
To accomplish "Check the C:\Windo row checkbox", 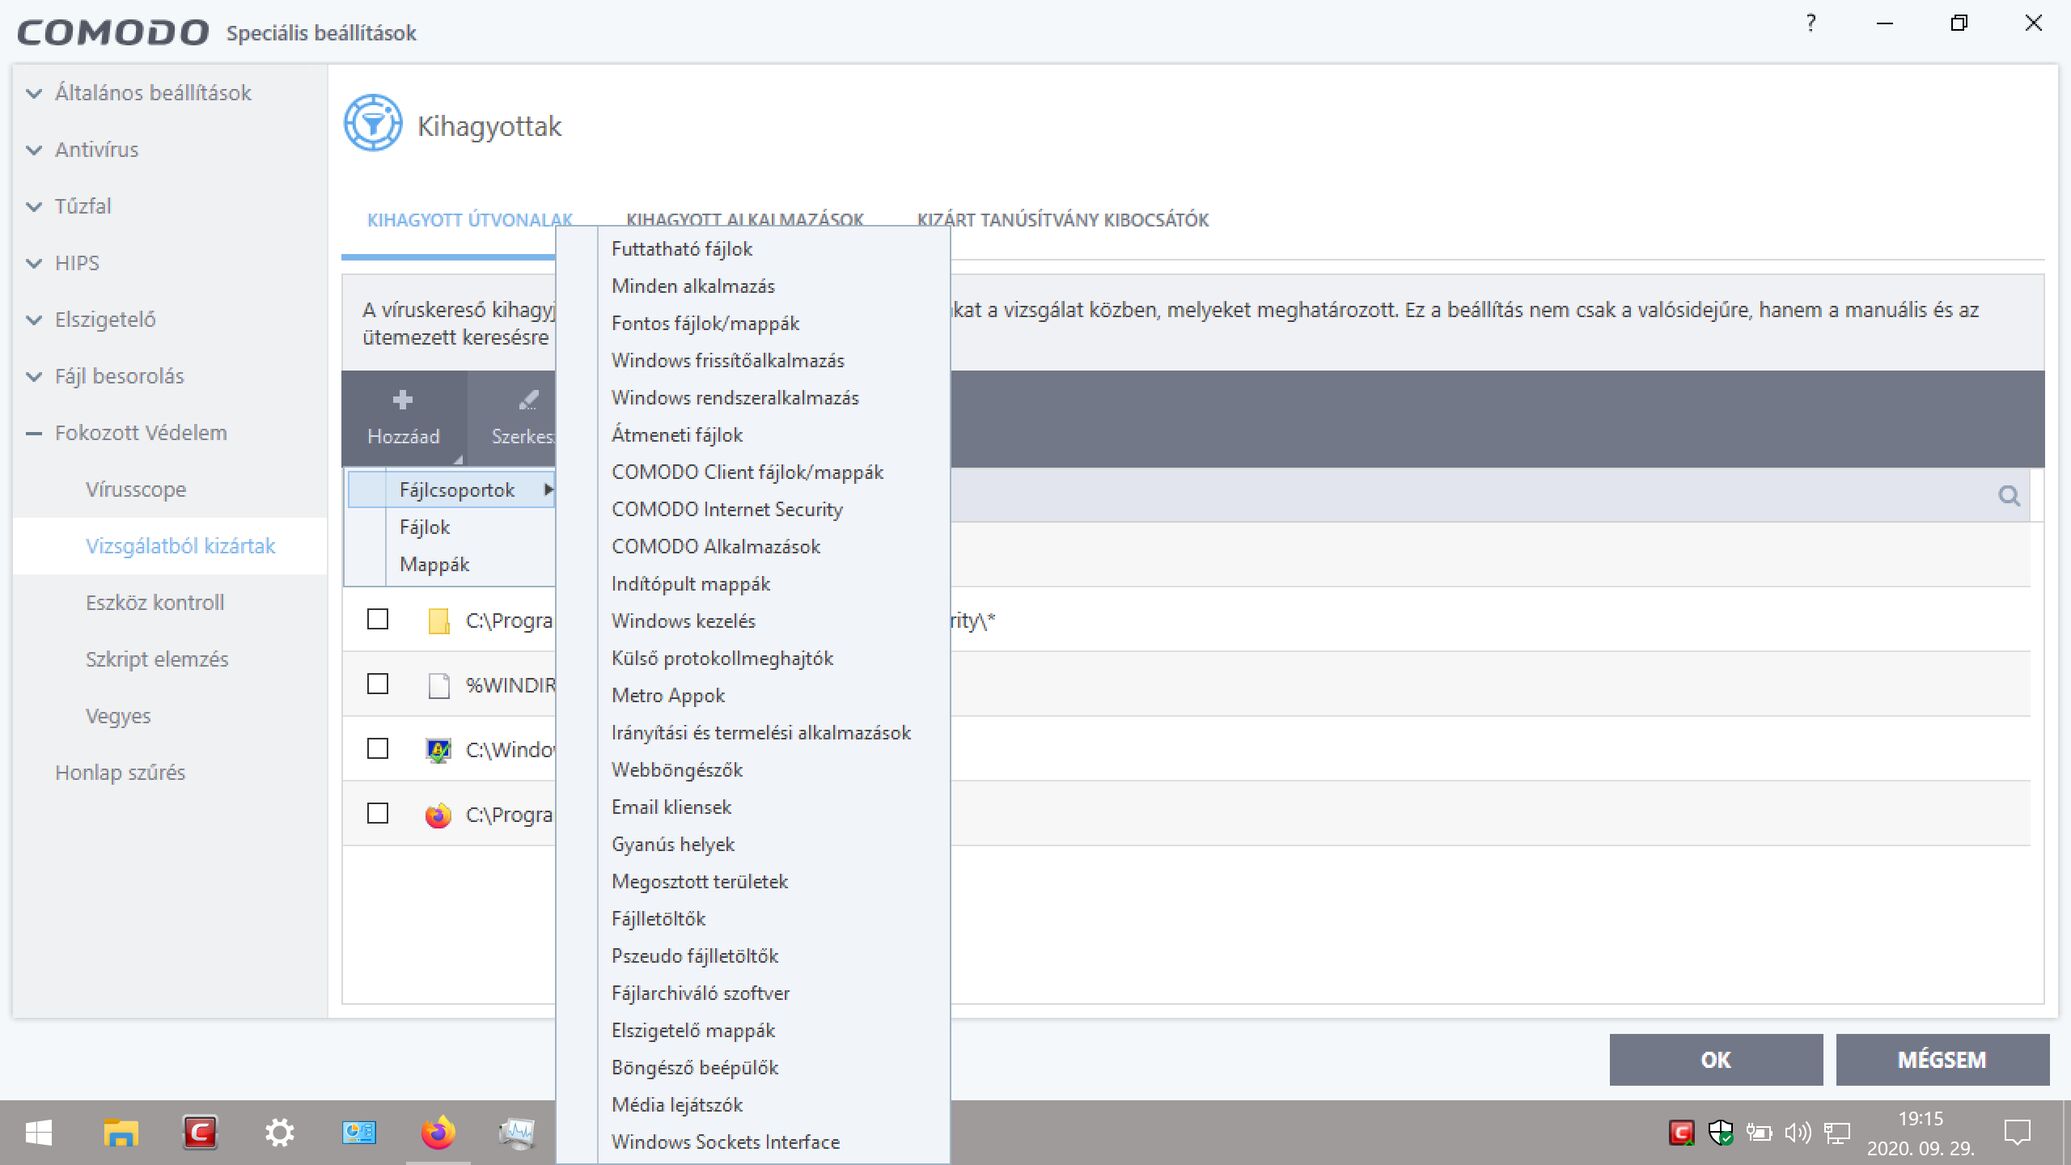I will pyautogui.click(x=378, y=749).
